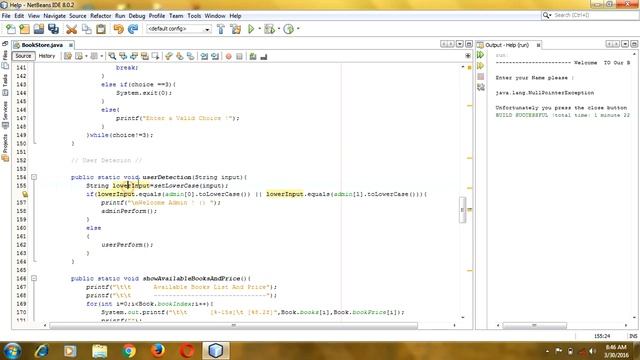Click editor Last Edit icon
This screenshot has height=360, width=640.
[68, 56]
